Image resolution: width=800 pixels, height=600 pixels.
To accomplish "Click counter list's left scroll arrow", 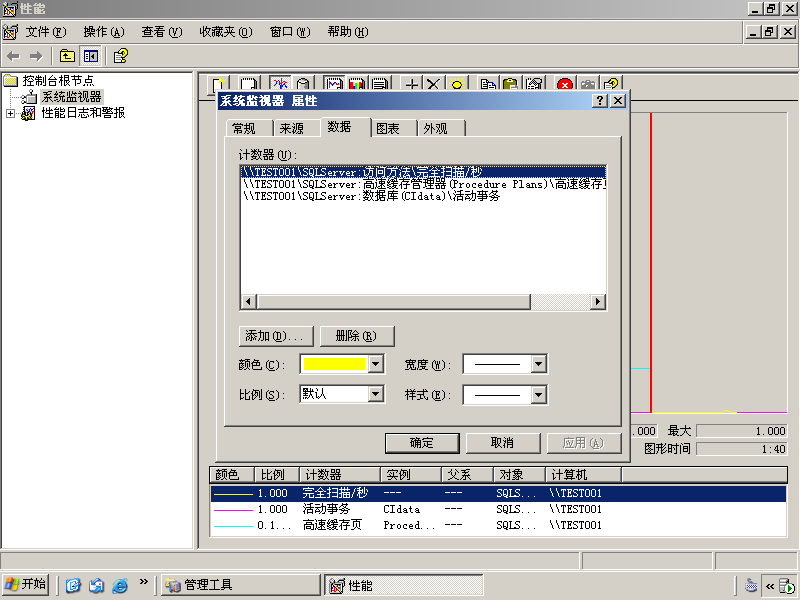I will coord(248,302).
